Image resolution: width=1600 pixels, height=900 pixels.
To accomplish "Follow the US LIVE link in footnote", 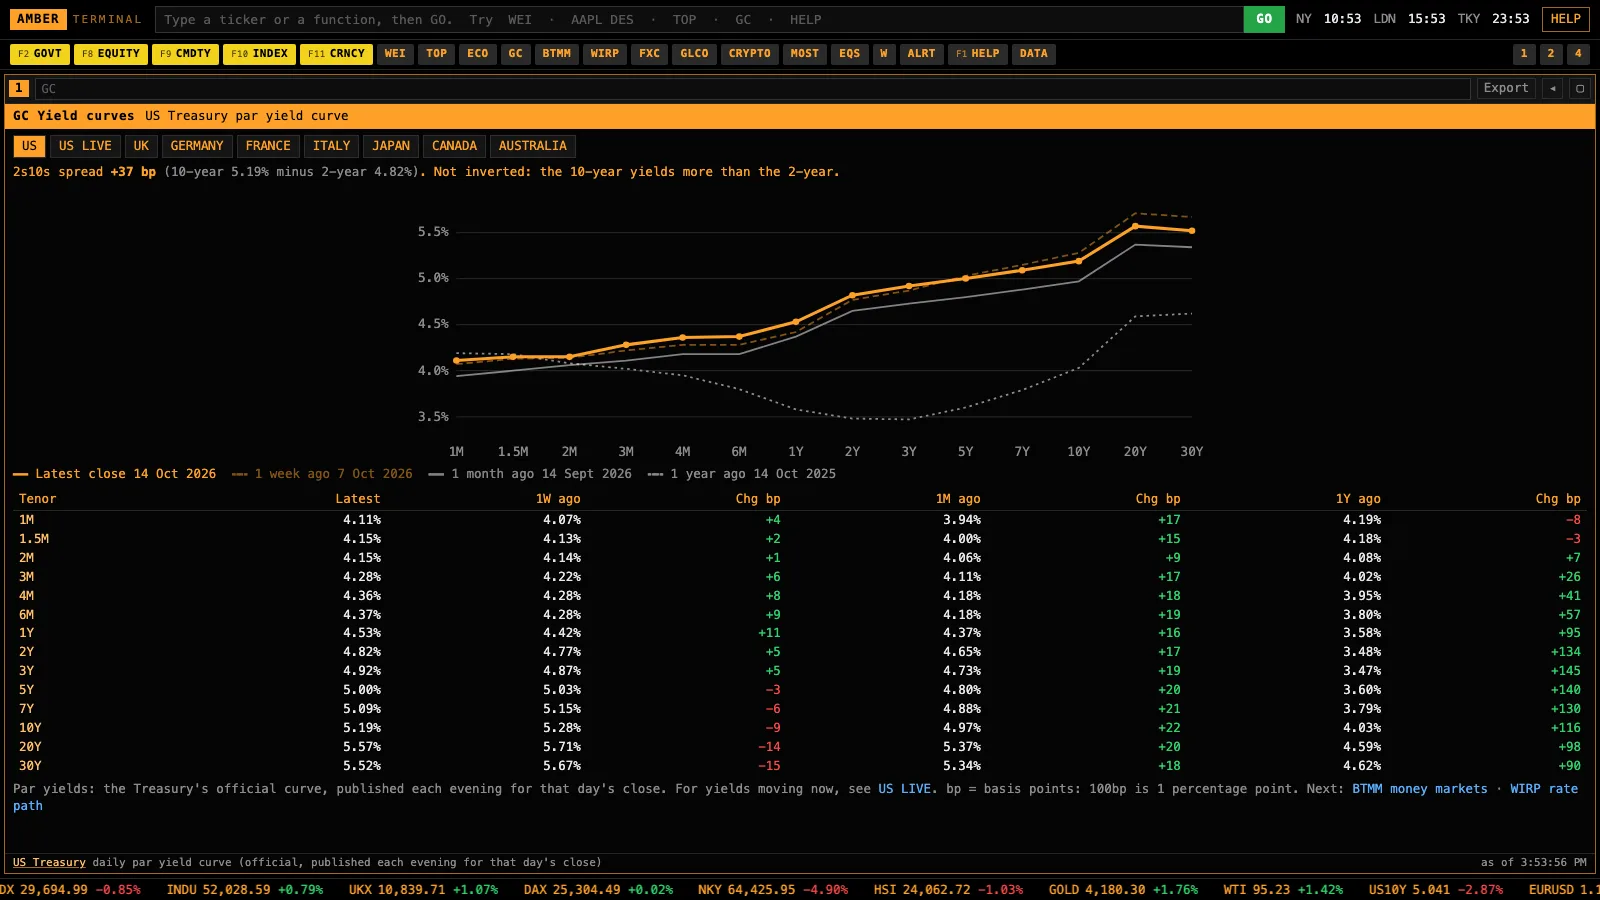I will click(904, 789).
